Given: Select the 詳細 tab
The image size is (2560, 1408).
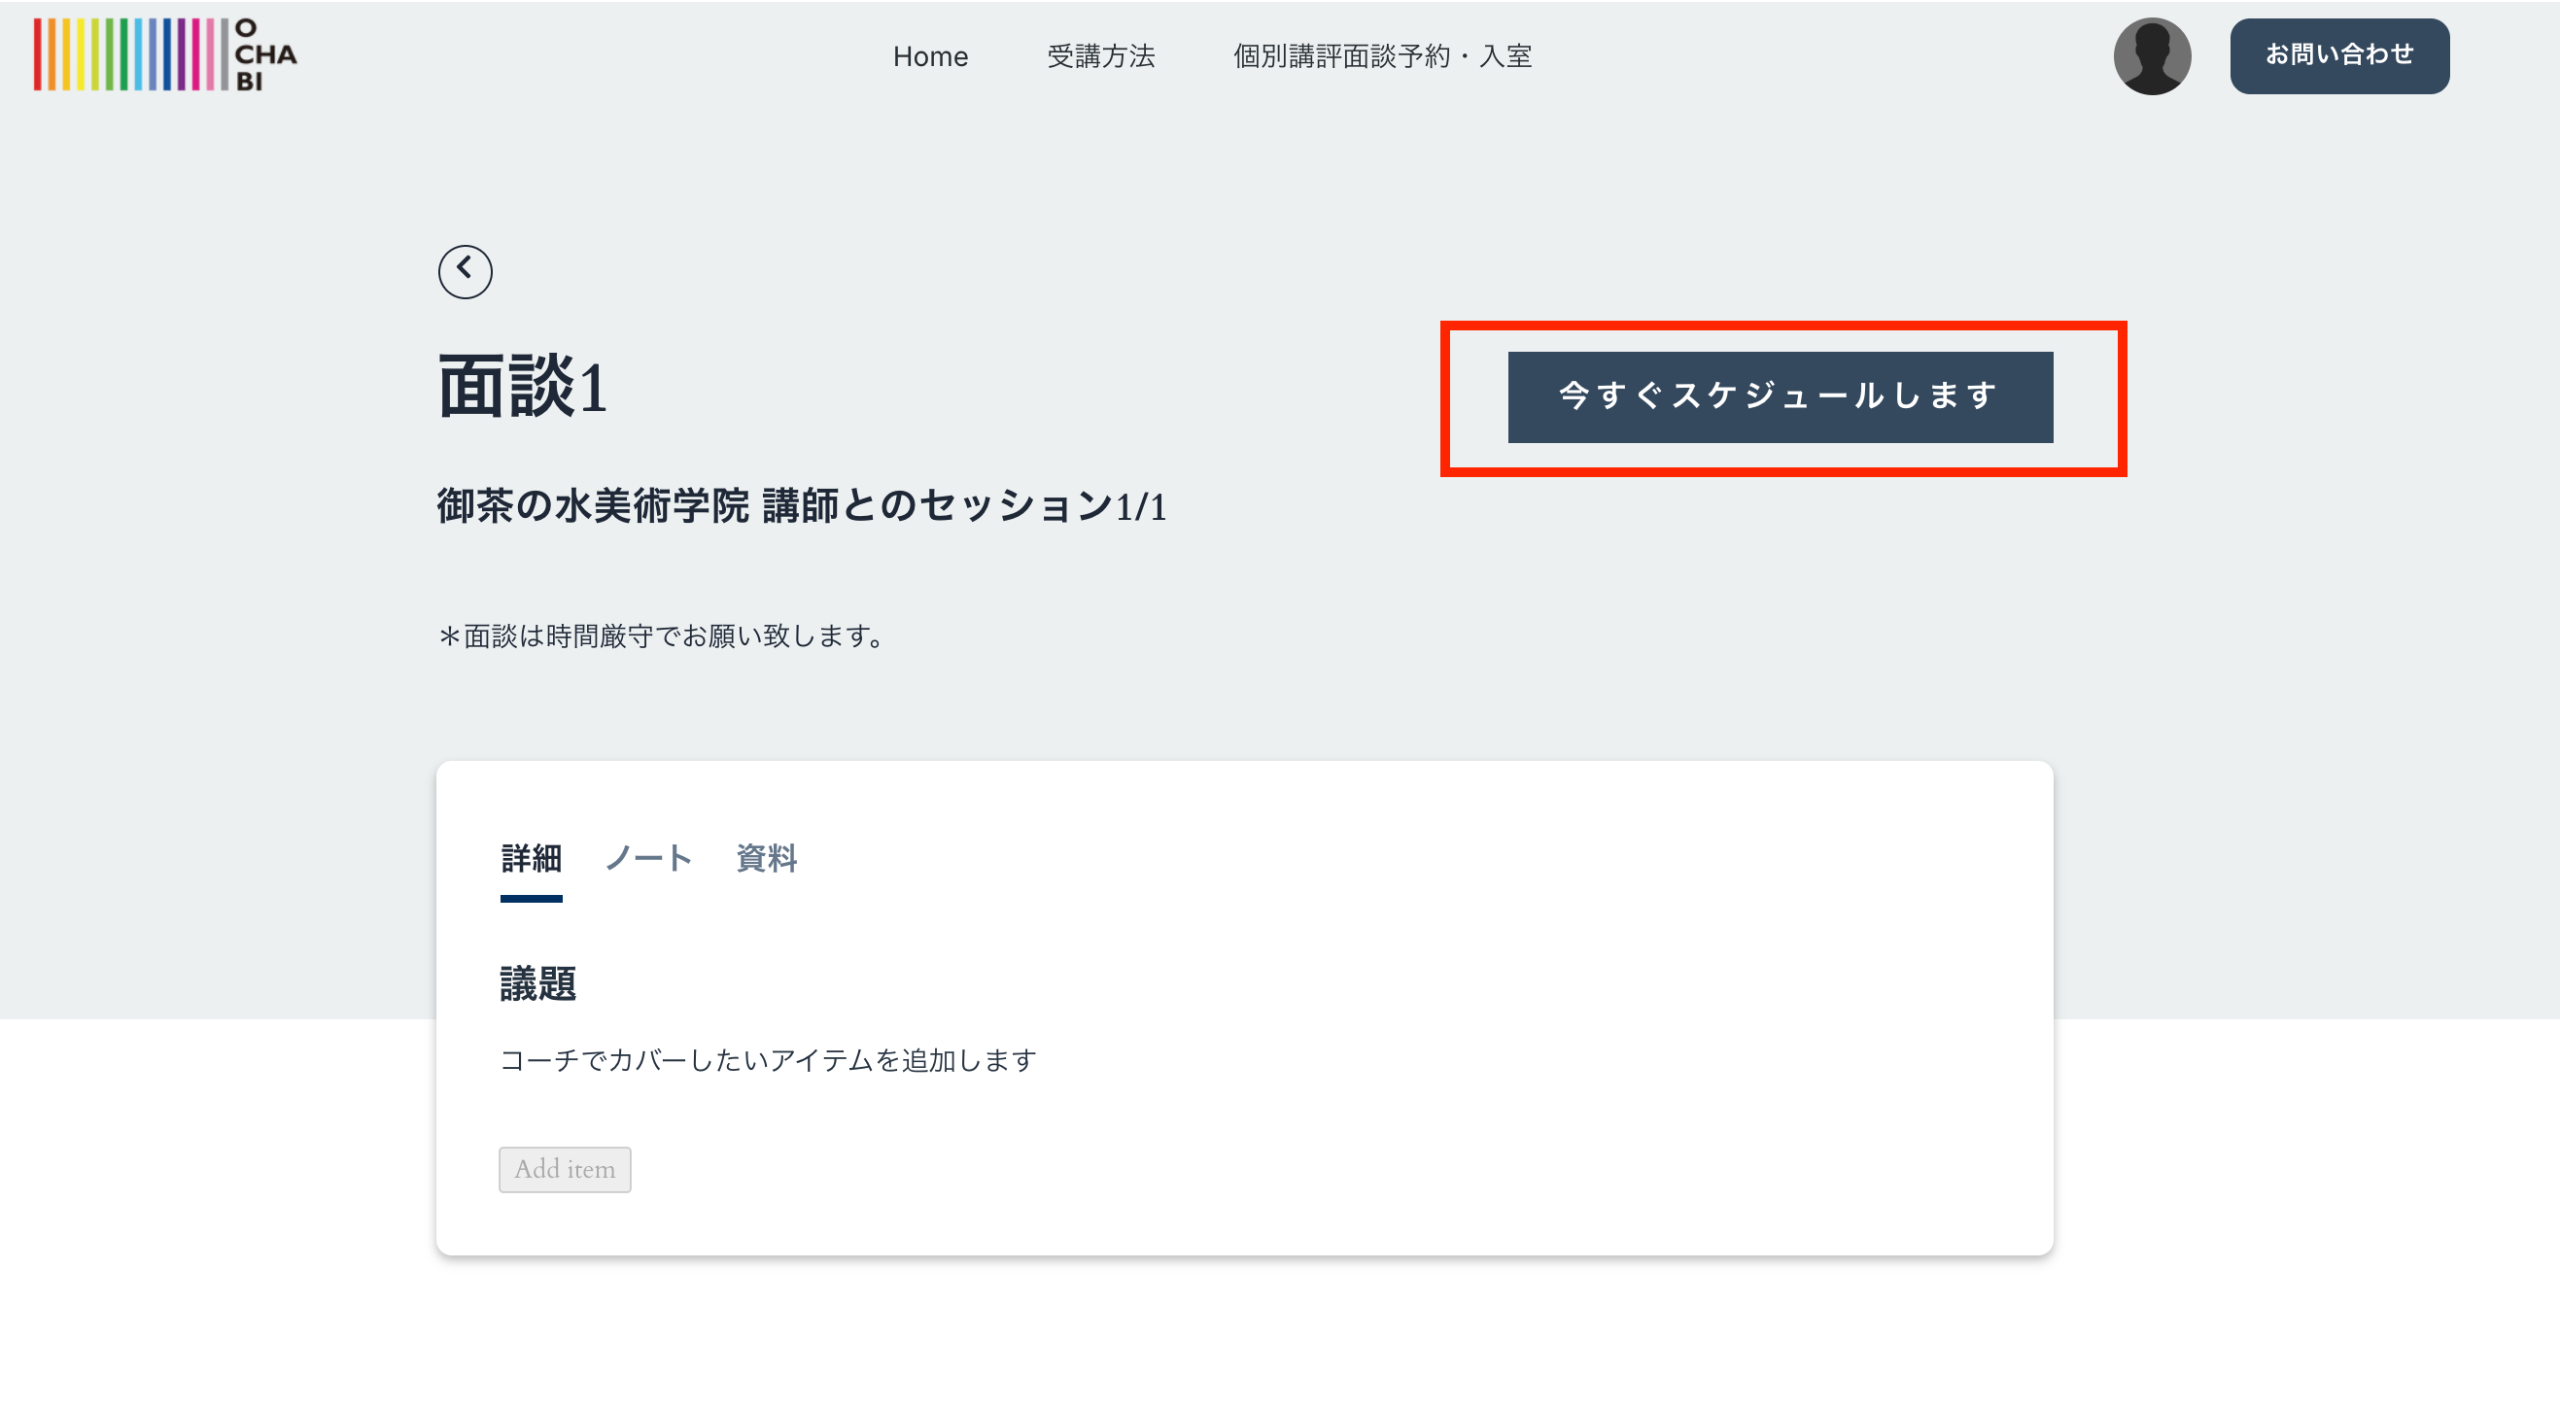Looking at the screenshot, I should [x=531, y=858].
